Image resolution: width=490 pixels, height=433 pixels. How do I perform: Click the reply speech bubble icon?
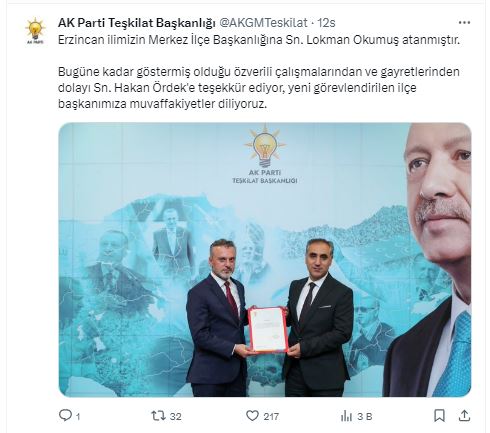65,415
